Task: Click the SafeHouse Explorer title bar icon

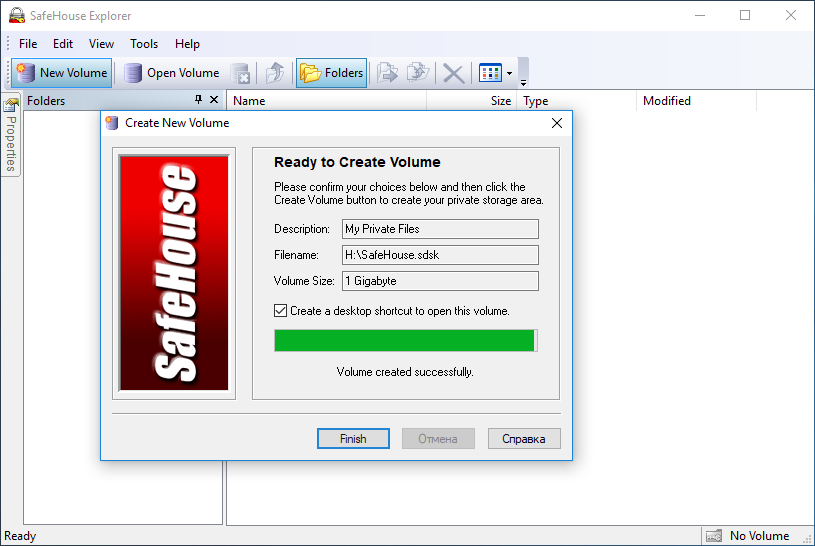Action: click(x=17, y=15)
